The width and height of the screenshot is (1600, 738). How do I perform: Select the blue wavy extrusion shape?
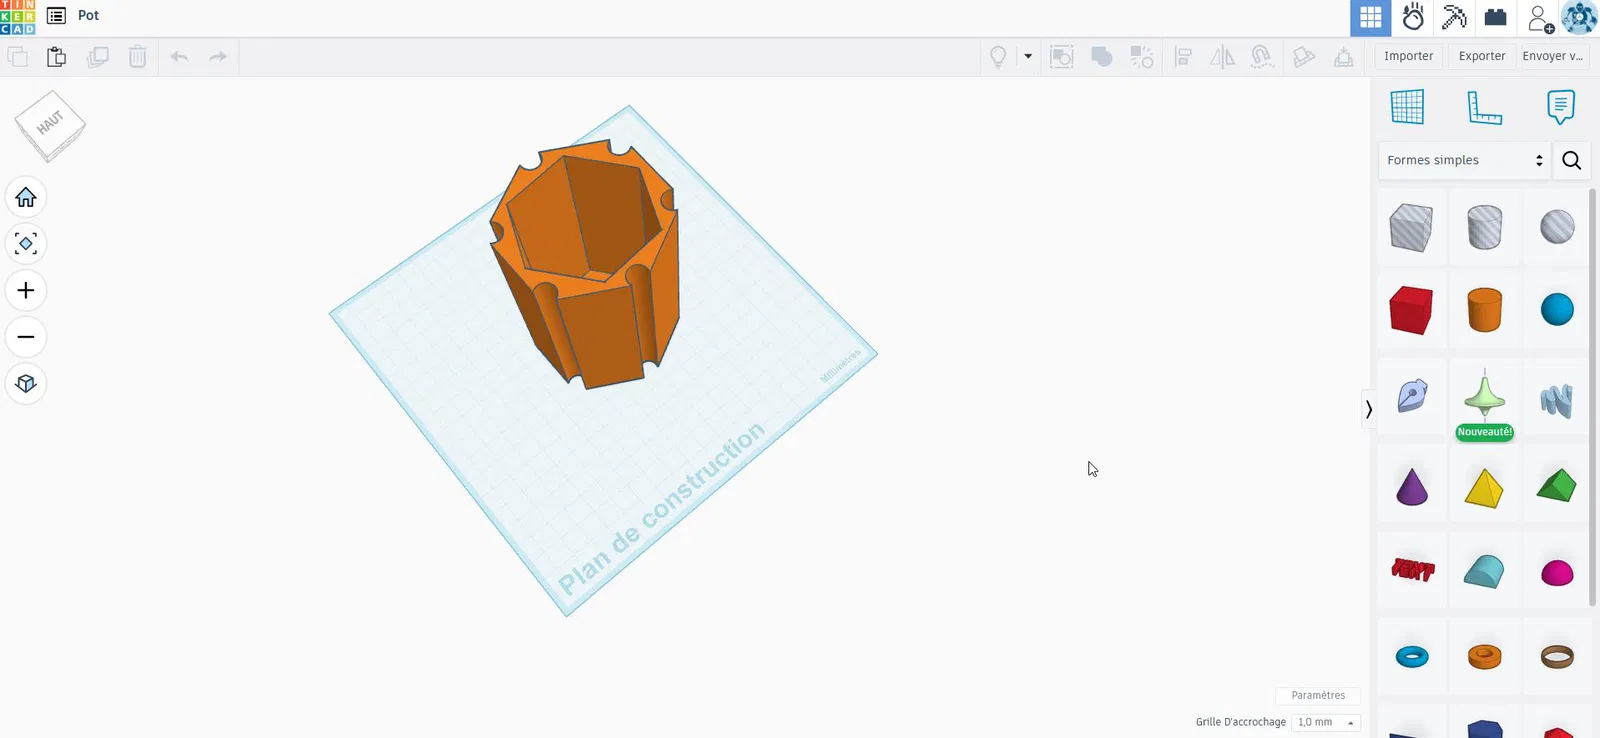click(1557, 400)
